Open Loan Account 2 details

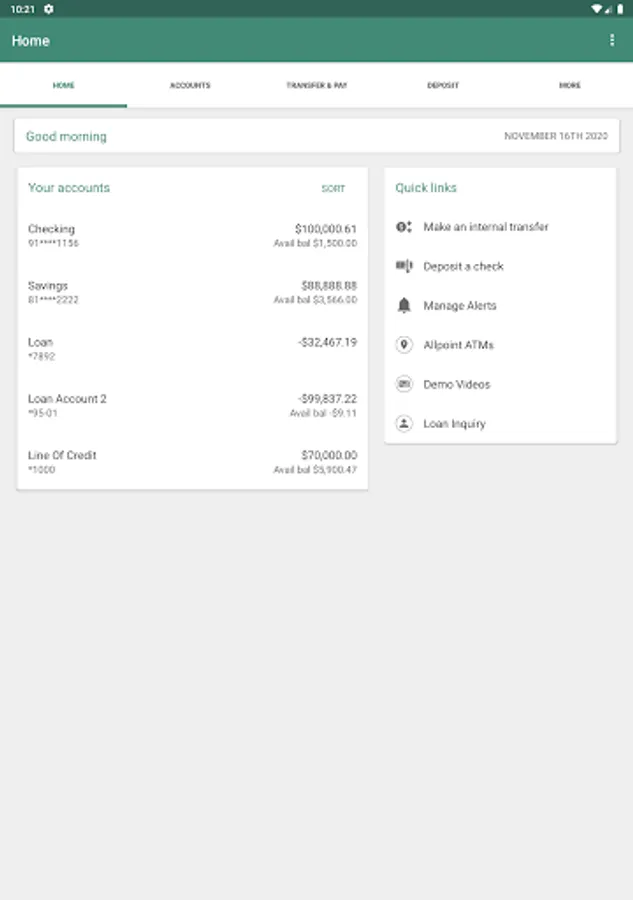pos(192,405)
